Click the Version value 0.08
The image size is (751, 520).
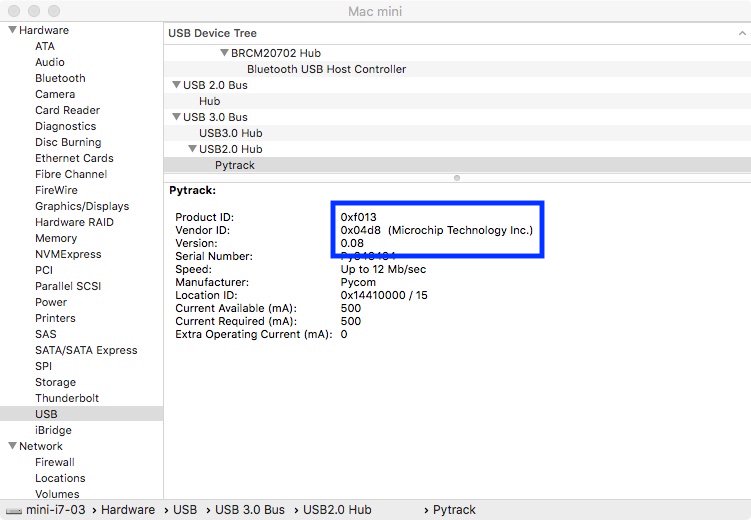352,243
